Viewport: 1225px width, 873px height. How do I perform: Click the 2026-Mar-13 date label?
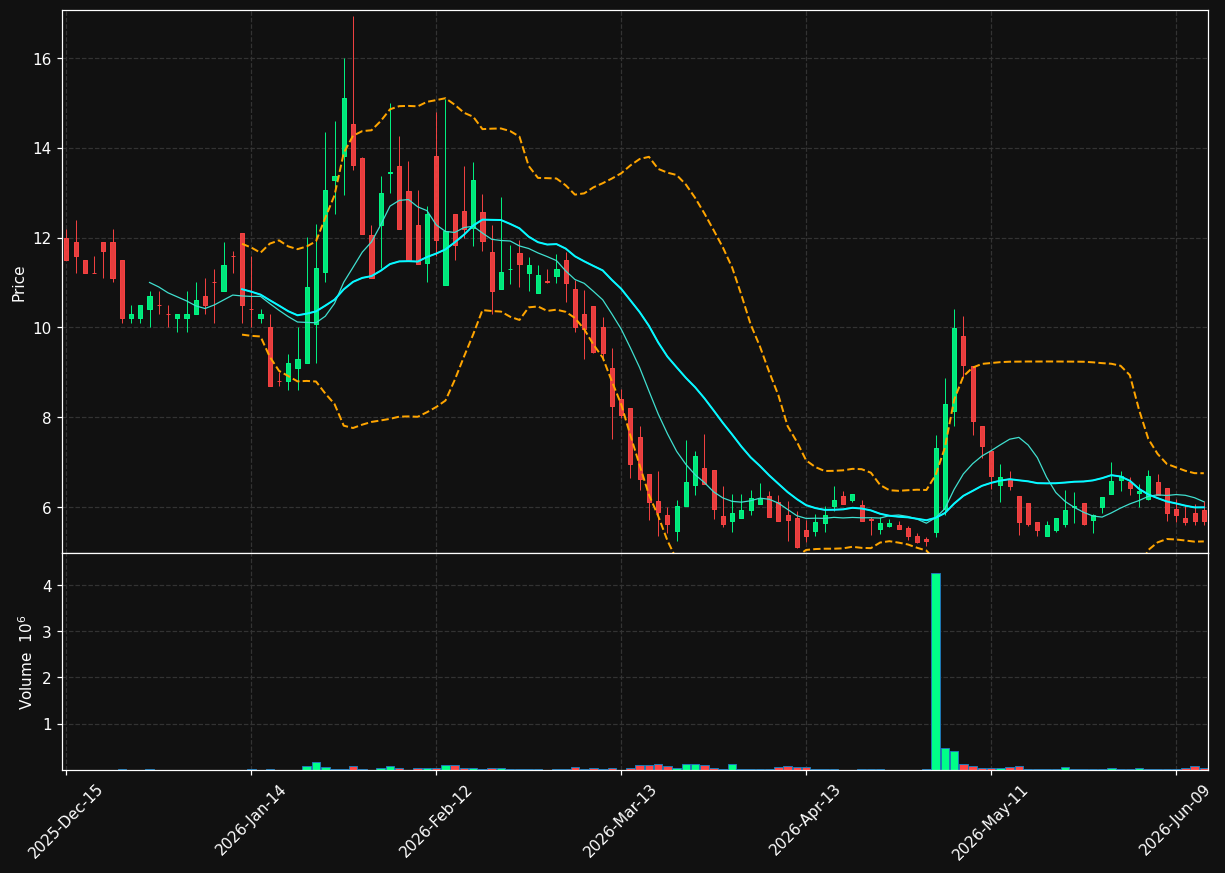pos(621,820)
